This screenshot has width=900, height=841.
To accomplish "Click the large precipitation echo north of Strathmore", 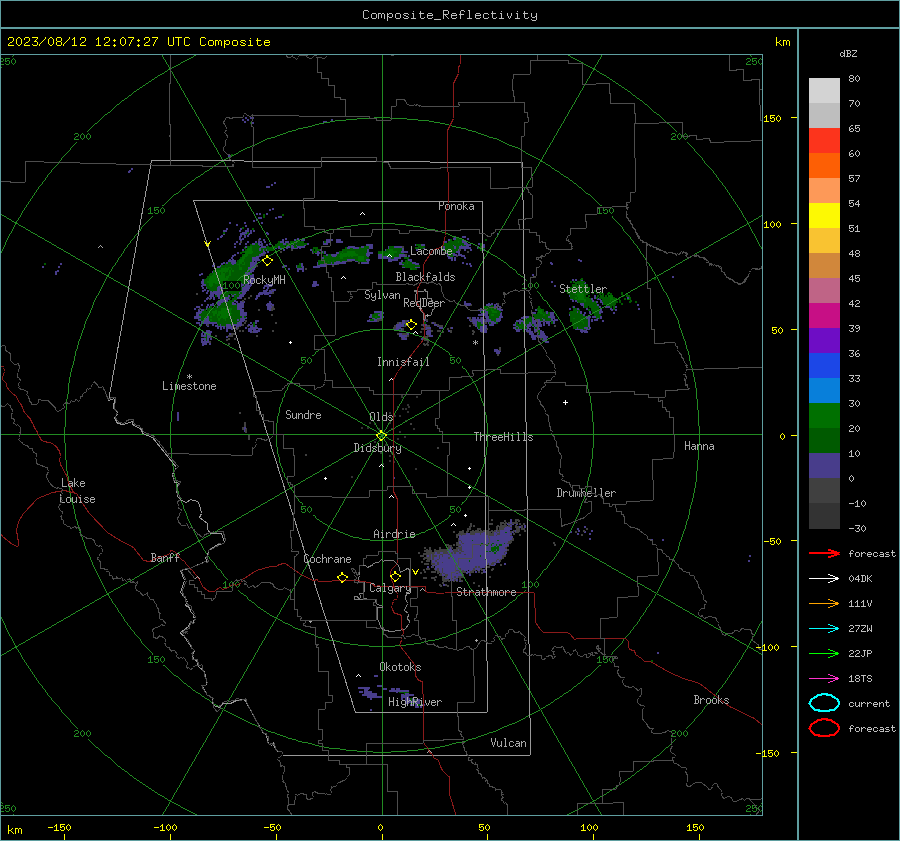I will 476,550.
